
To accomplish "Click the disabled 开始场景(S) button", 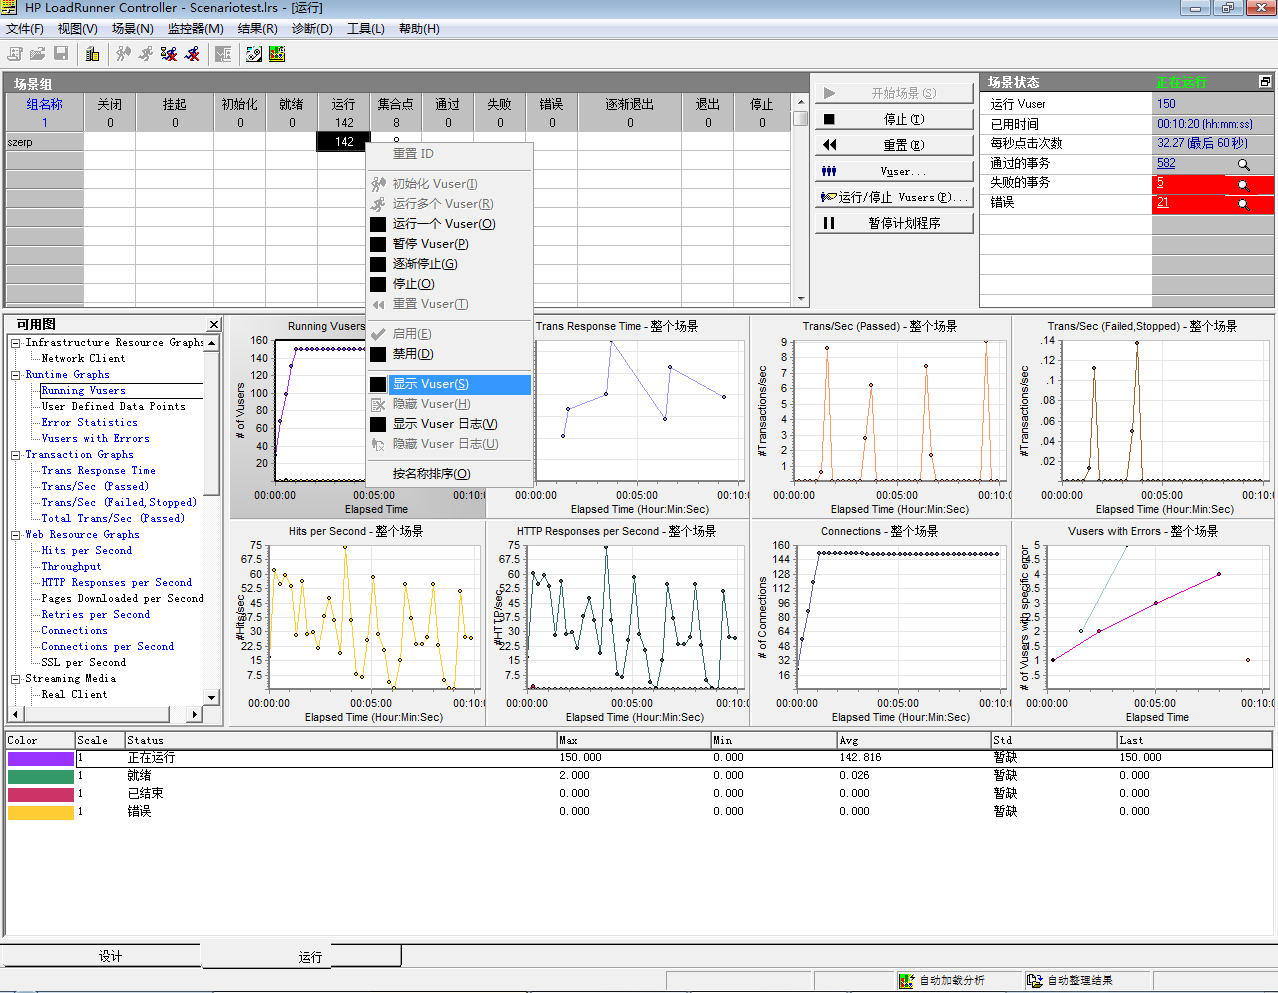I will 893,93.
